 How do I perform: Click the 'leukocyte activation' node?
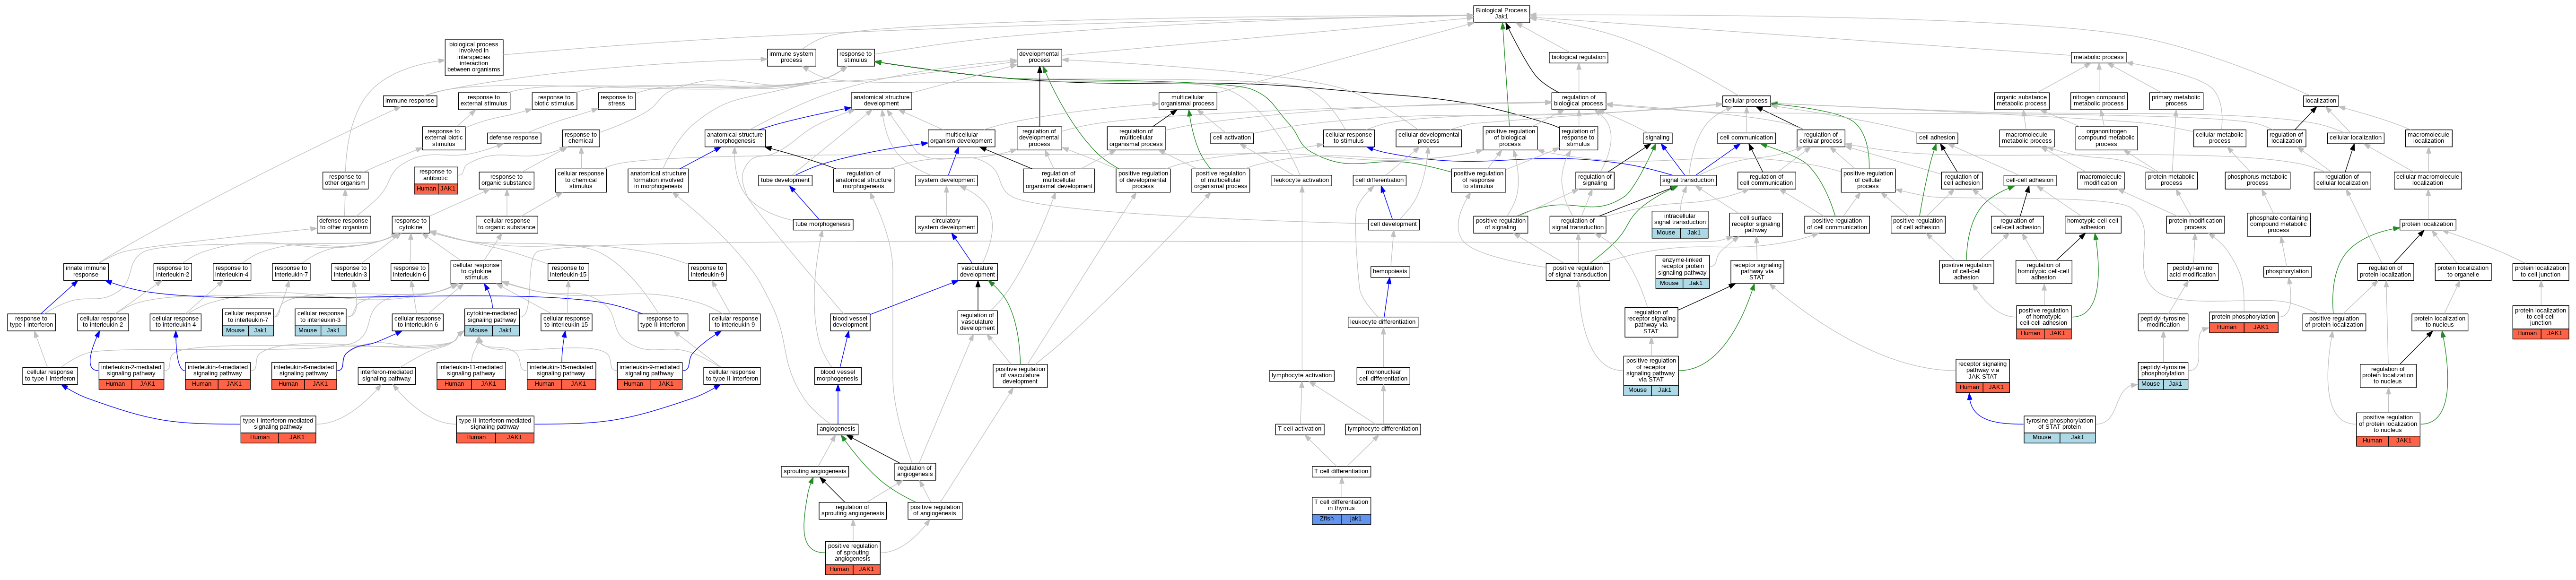tap(1302, 181)
